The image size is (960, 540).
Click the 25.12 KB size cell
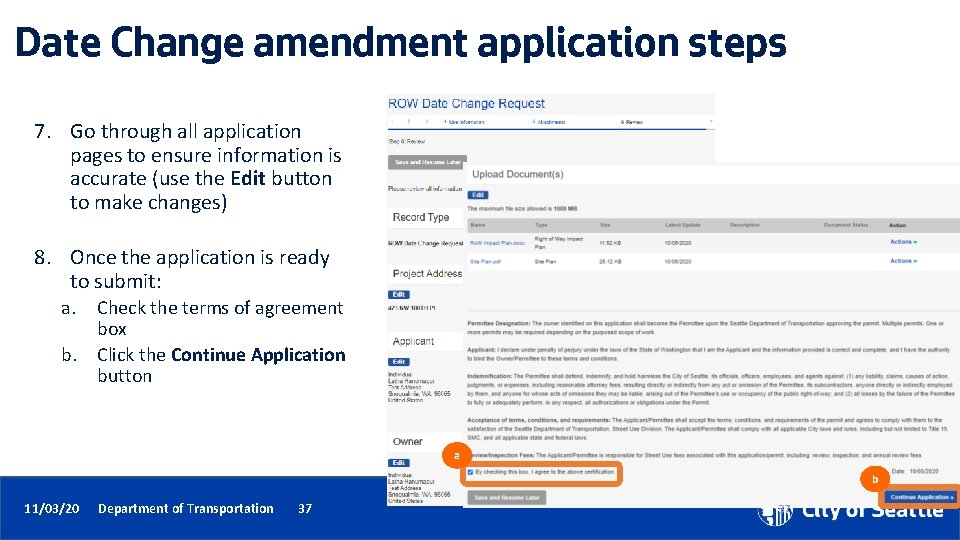tap(610, 261)
